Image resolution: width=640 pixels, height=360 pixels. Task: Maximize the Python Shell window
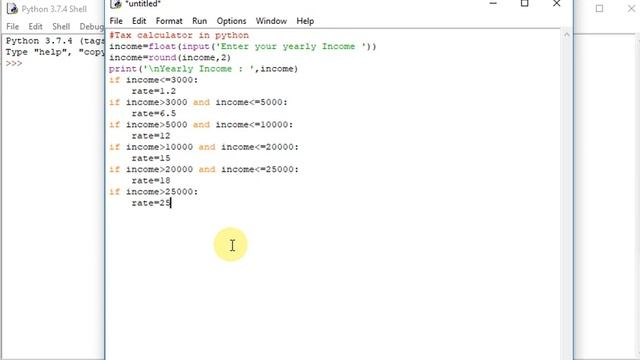pos(599,9)
